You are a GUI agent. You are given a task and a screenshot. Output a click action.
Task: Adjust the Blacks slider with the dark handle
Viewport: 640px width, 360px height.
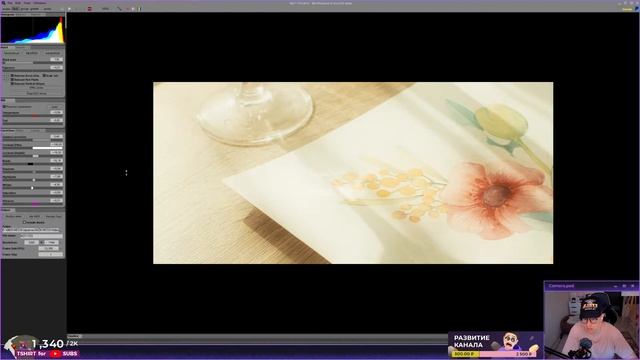33,164
